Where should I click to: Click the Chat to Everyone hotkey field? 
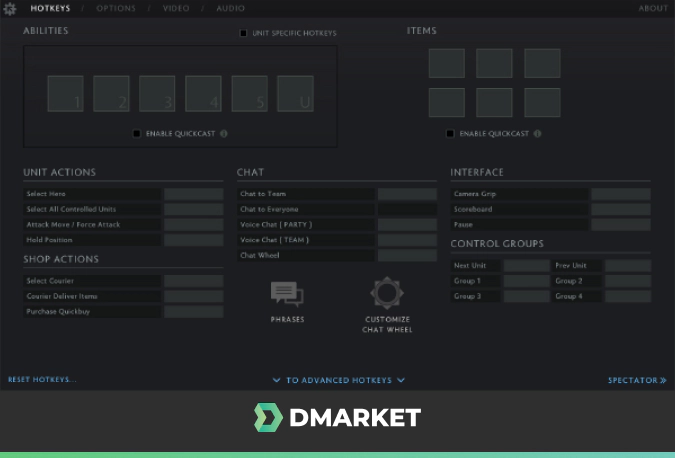(407, 209)
